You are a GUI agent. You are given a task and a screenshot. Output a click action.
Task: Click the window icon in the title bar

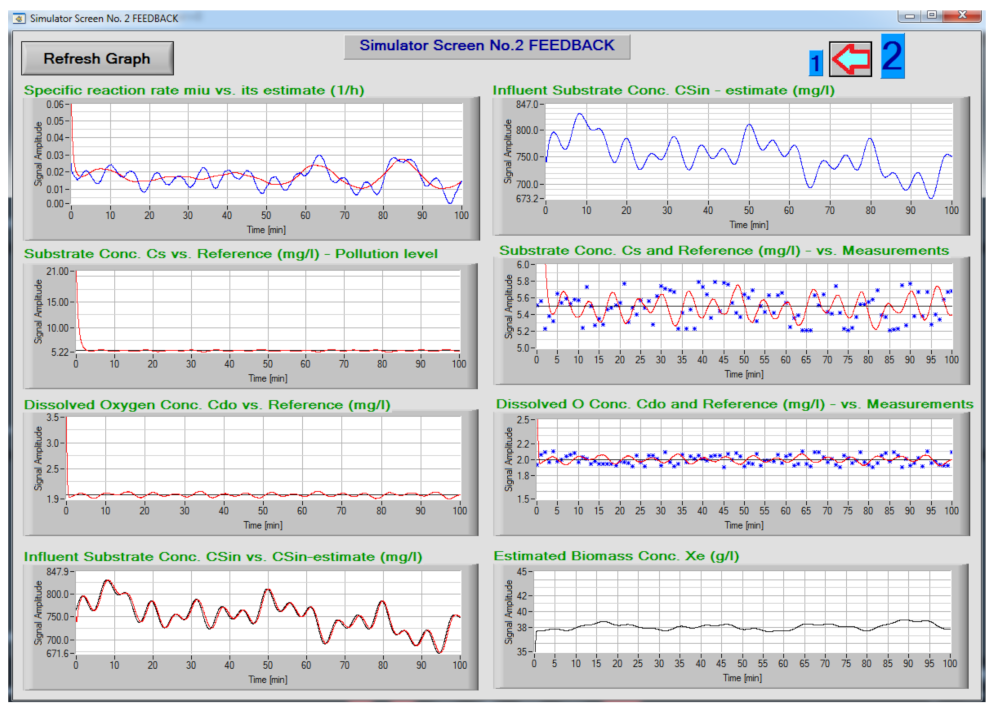click(20, 18)
